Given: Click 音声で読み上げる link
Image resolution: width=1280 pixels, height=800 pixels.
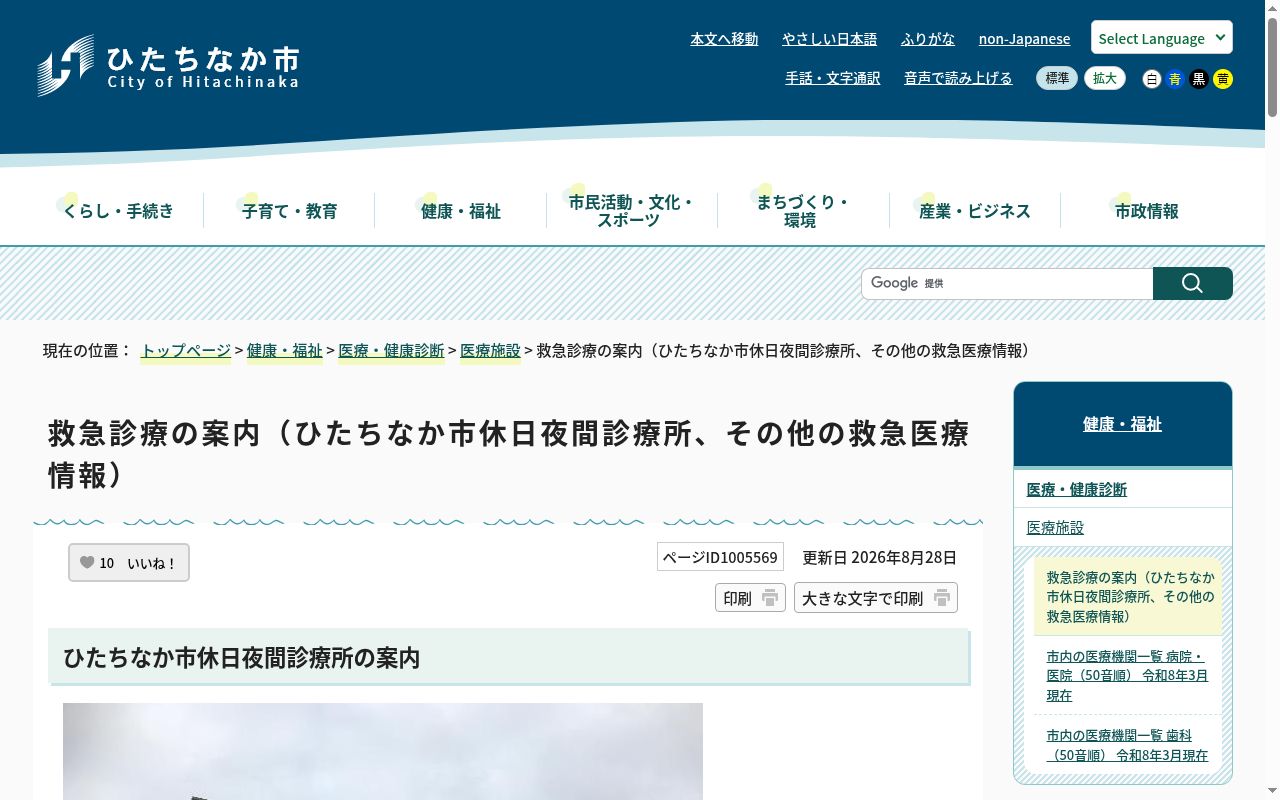Looking at the screenshot, I should point(958,78).
